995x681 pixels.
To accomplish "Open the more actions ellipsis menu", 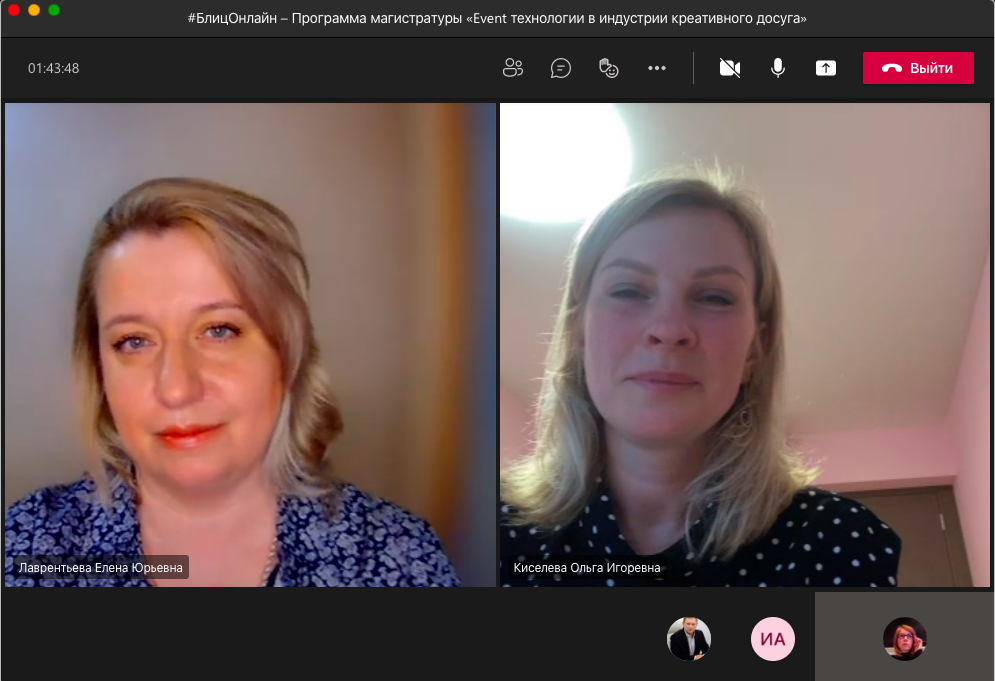I will point(656,68).
